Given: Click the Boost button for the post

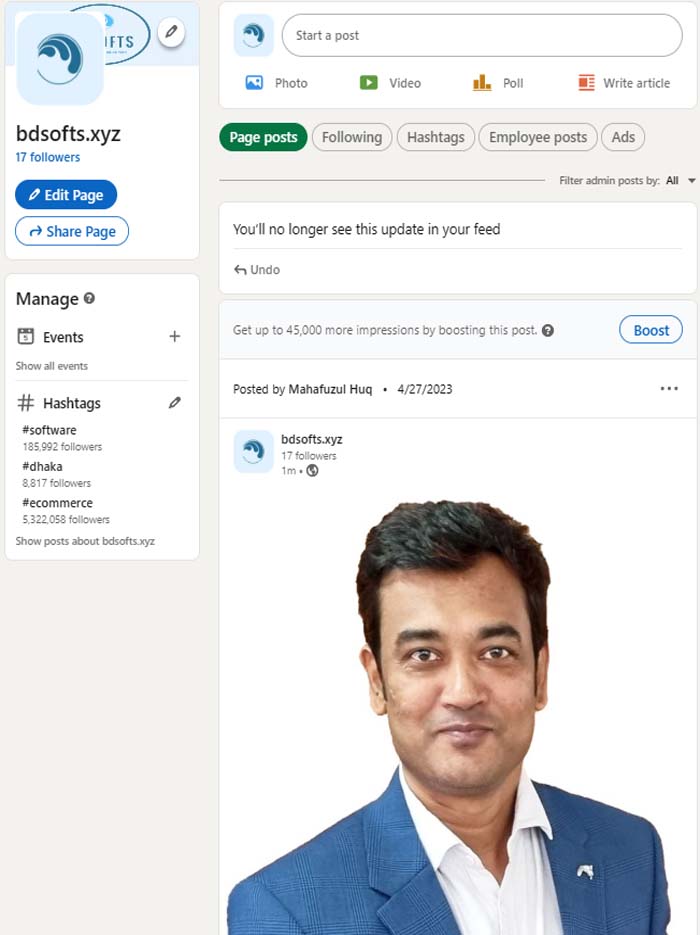Looking at the screenshot, I should tap(651, 329).
